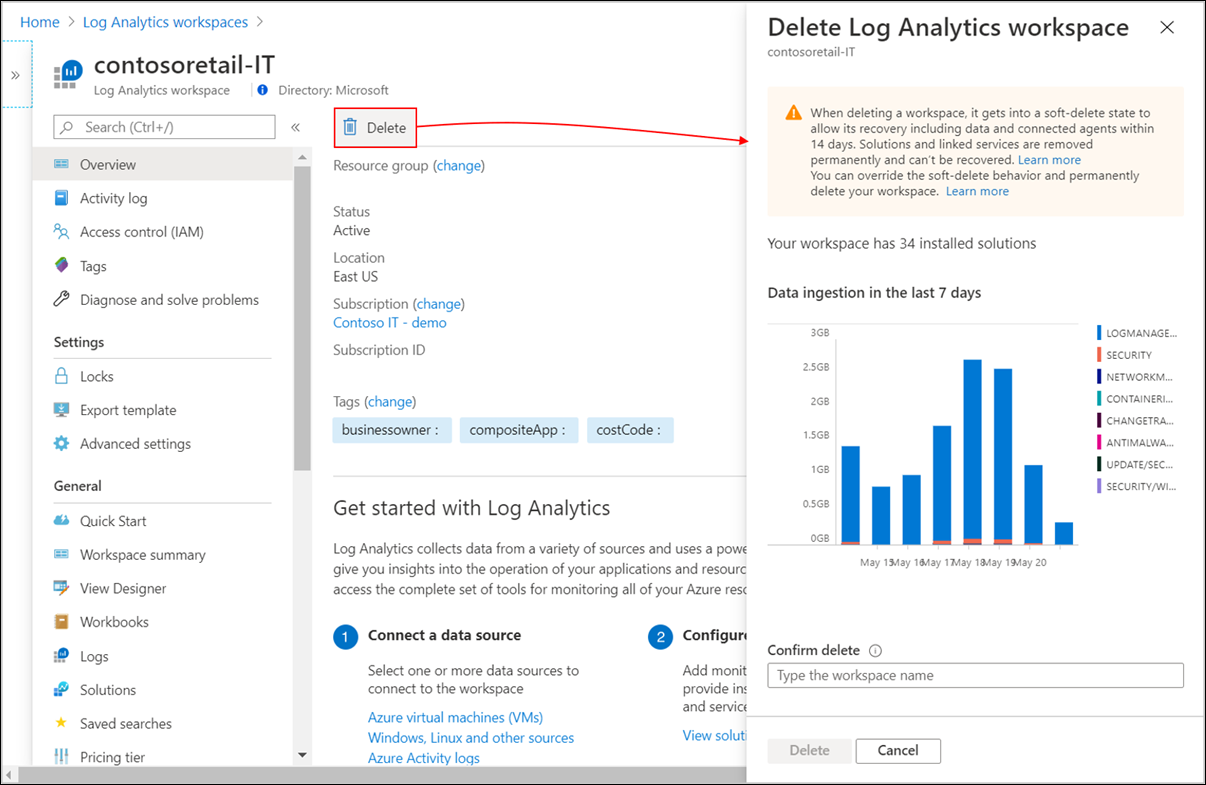Image resolution: width=1206 pixels, height=785 pixels.
Task: Click the sidebar scroll down arrow
Action: tap(303, 755)
